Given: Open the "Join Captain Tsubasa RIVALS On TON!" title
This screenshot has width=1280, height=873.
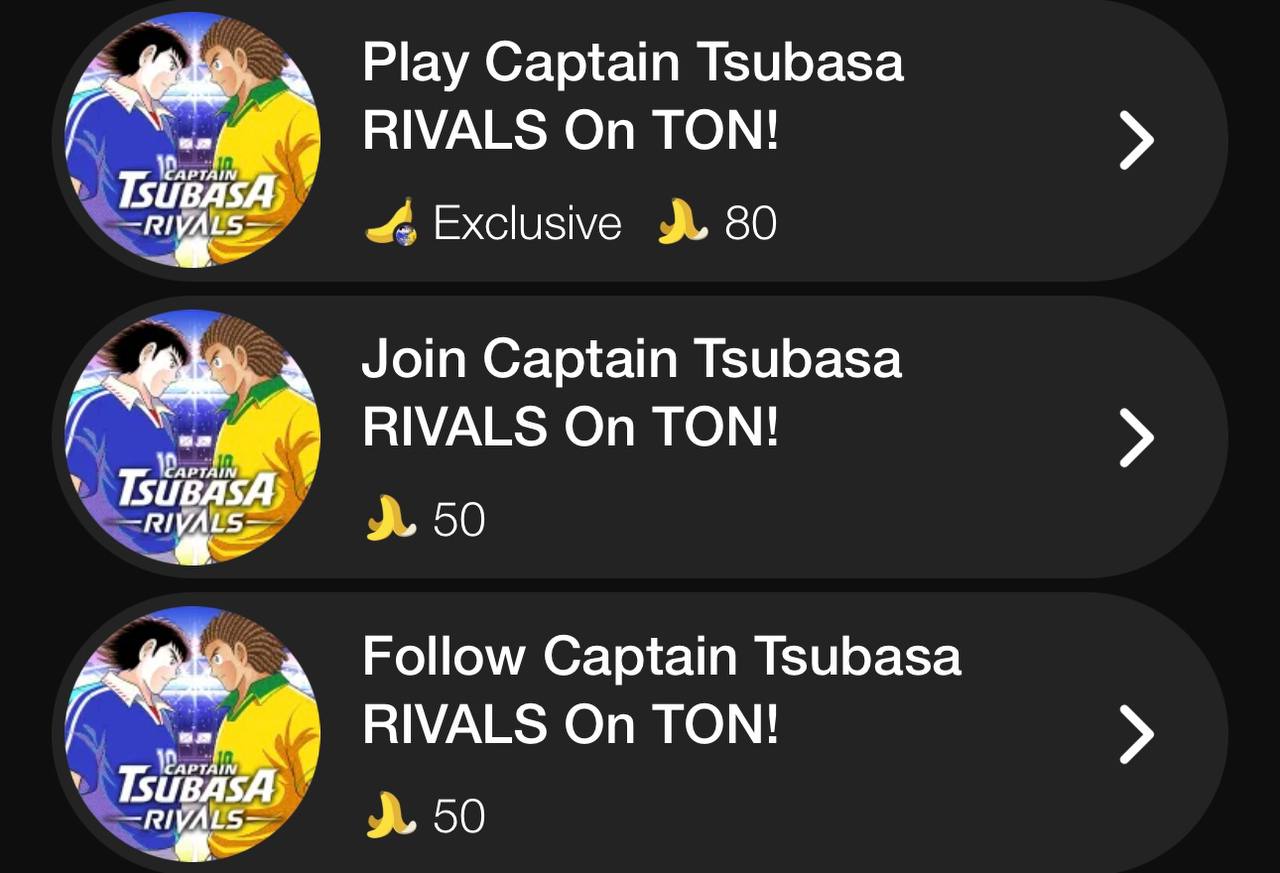Looking at the screenshot, I should 631,393.
